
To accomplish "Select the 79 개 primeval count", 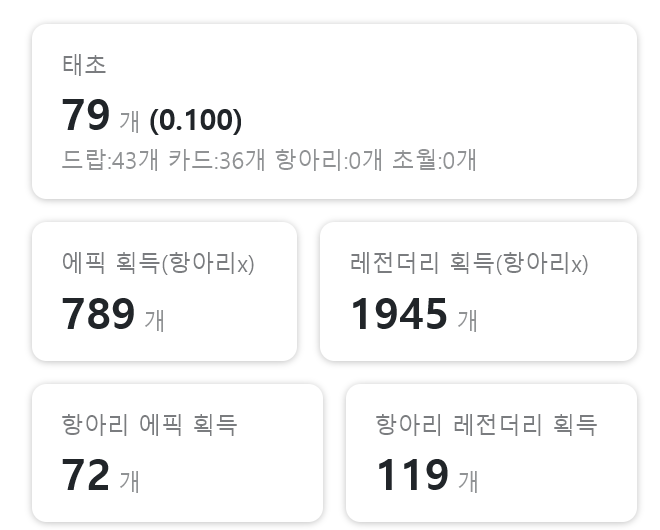I will (x=100, y=115).
